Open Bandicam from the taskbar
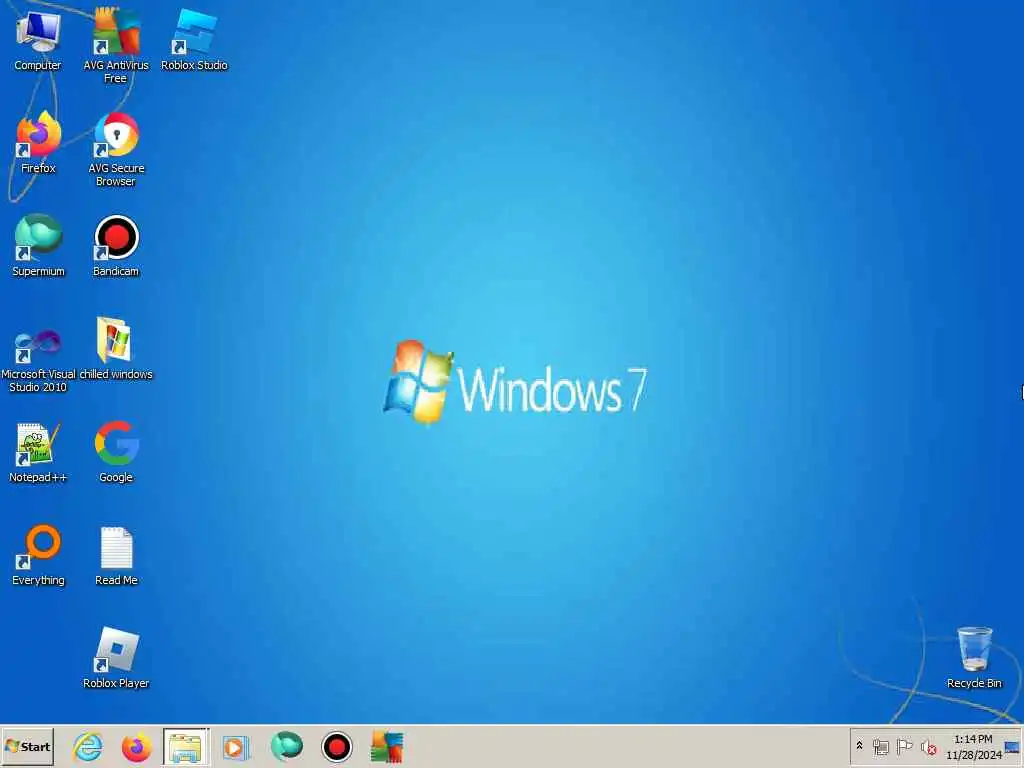The height and width of the screenshot is (768, 1024). [336, 747]
